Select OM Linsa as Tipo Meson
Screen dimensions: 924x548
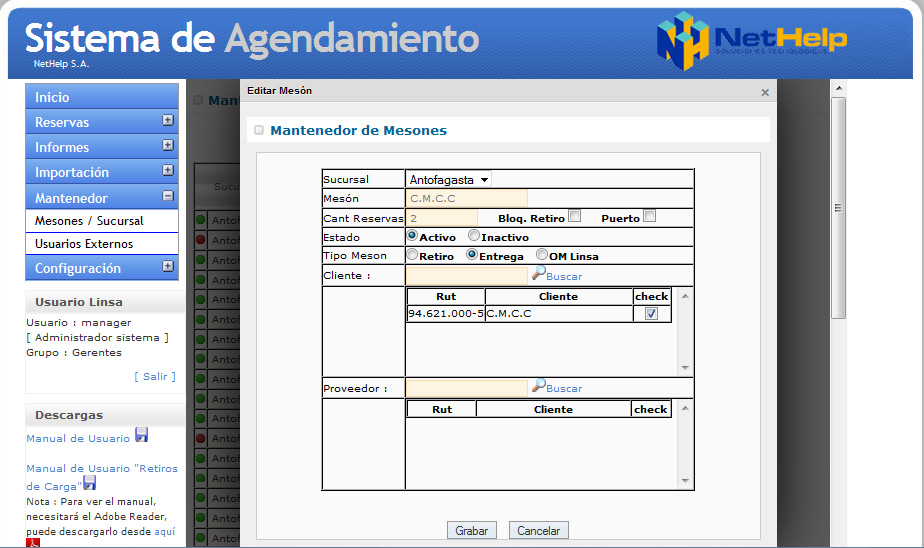coord(542,255)
